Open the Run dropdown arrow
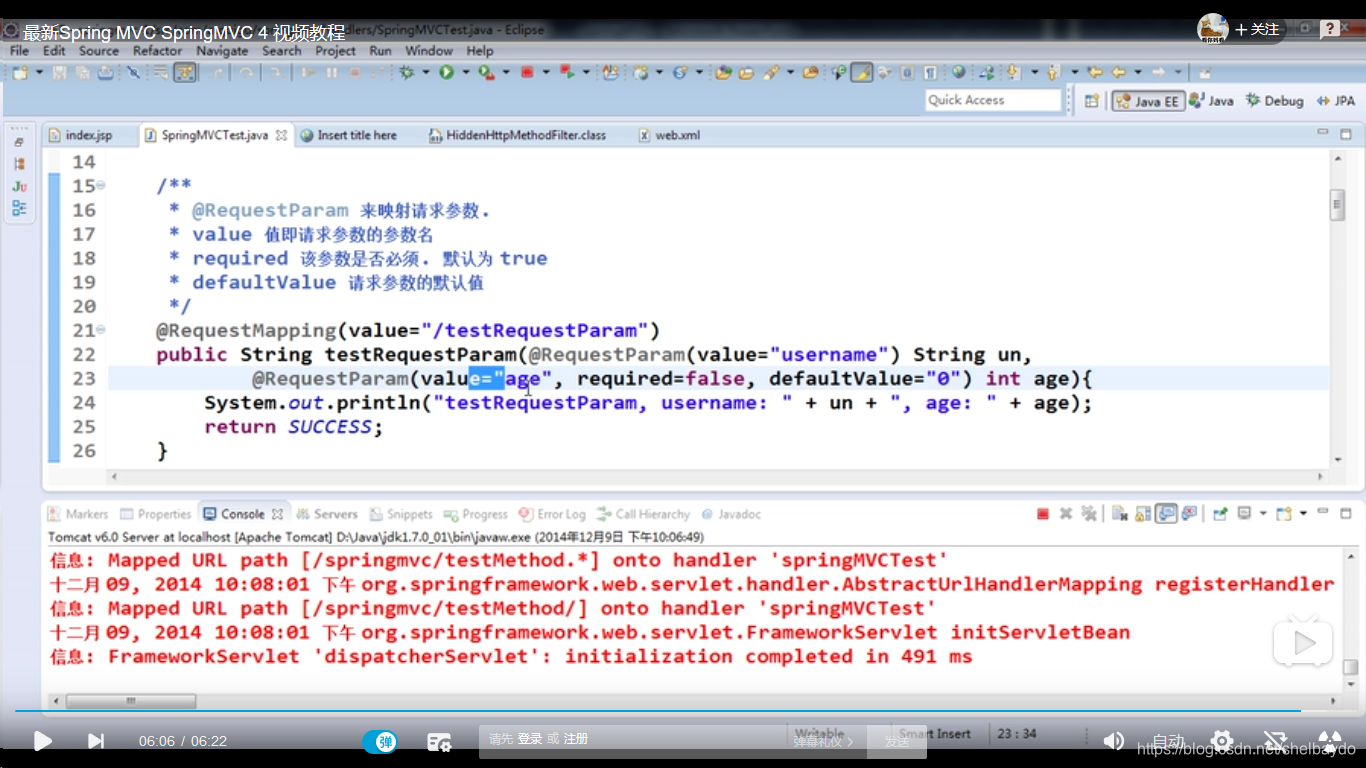 tap(464, 73)
